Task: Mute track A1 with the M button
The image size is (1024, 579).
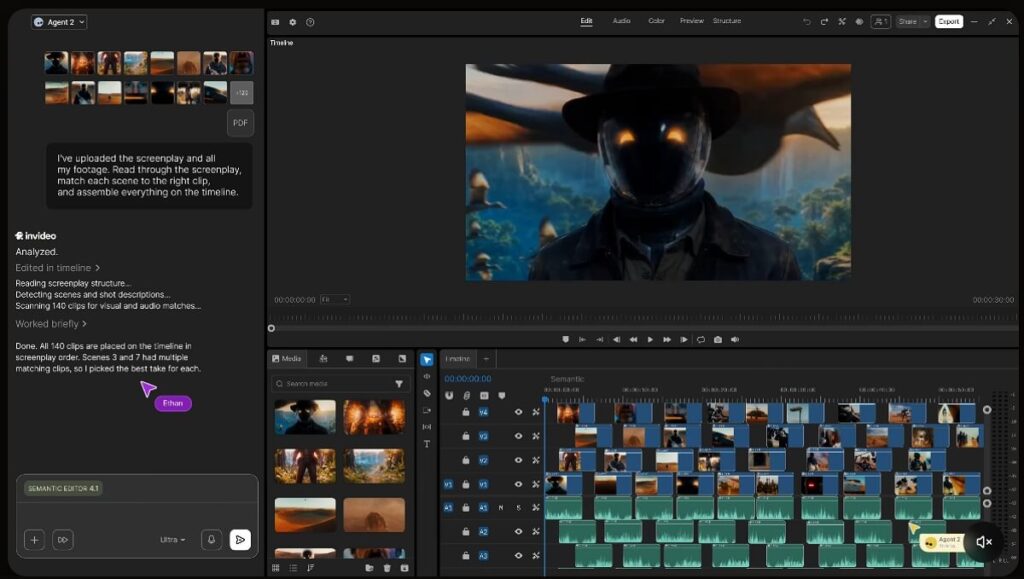Action: 501,507
